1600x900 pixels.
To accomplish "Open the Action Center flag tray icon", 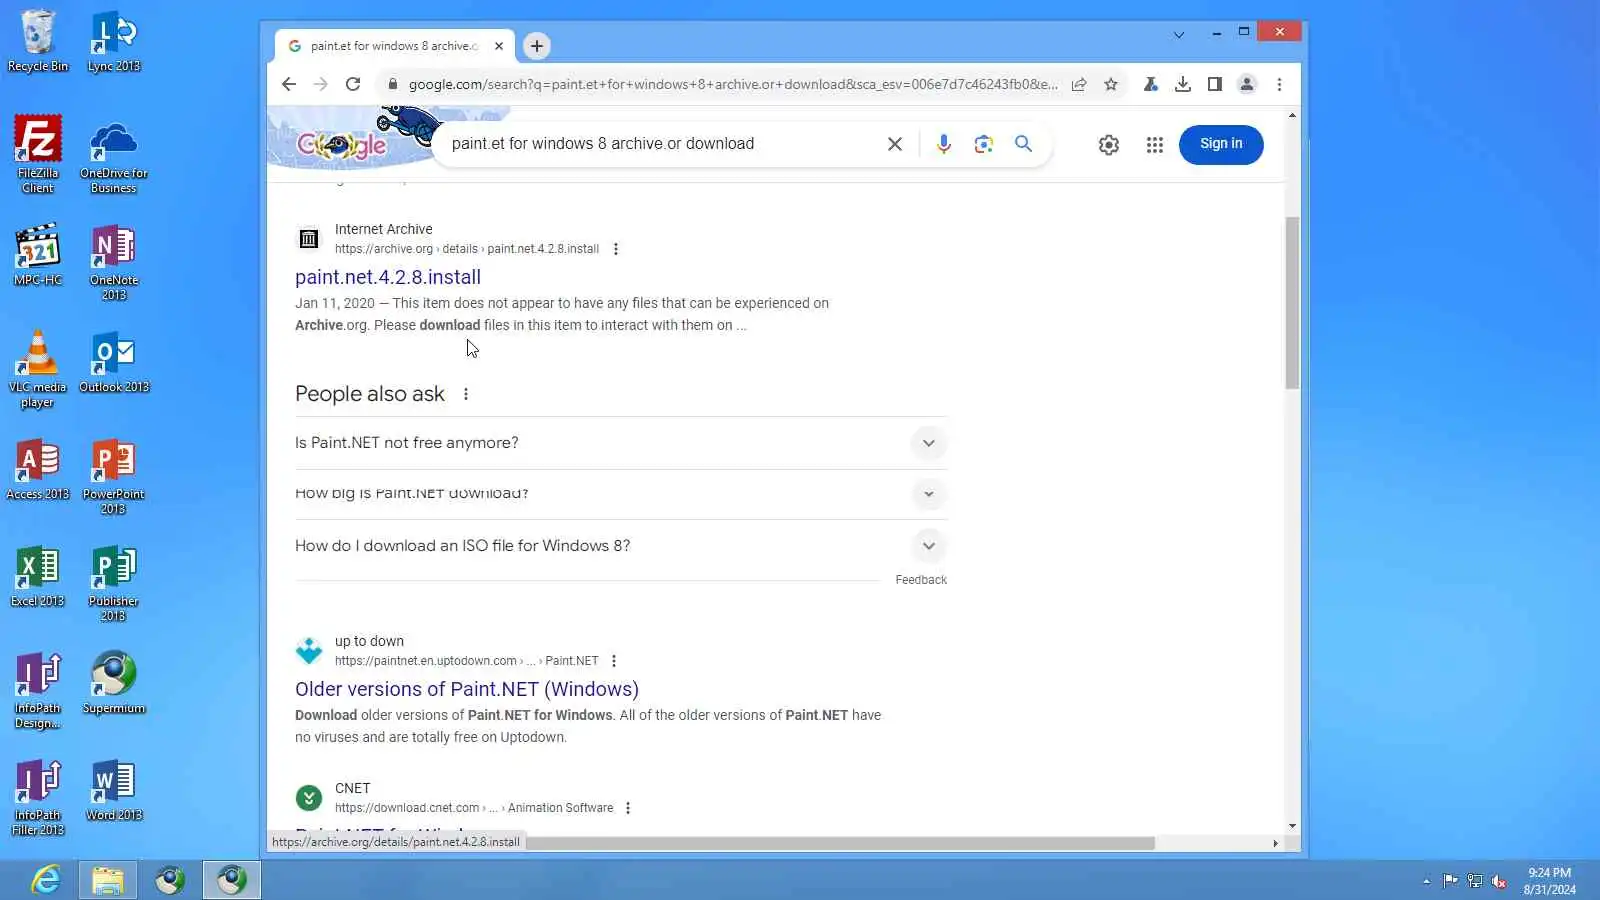I will (x=1450, y=881).
